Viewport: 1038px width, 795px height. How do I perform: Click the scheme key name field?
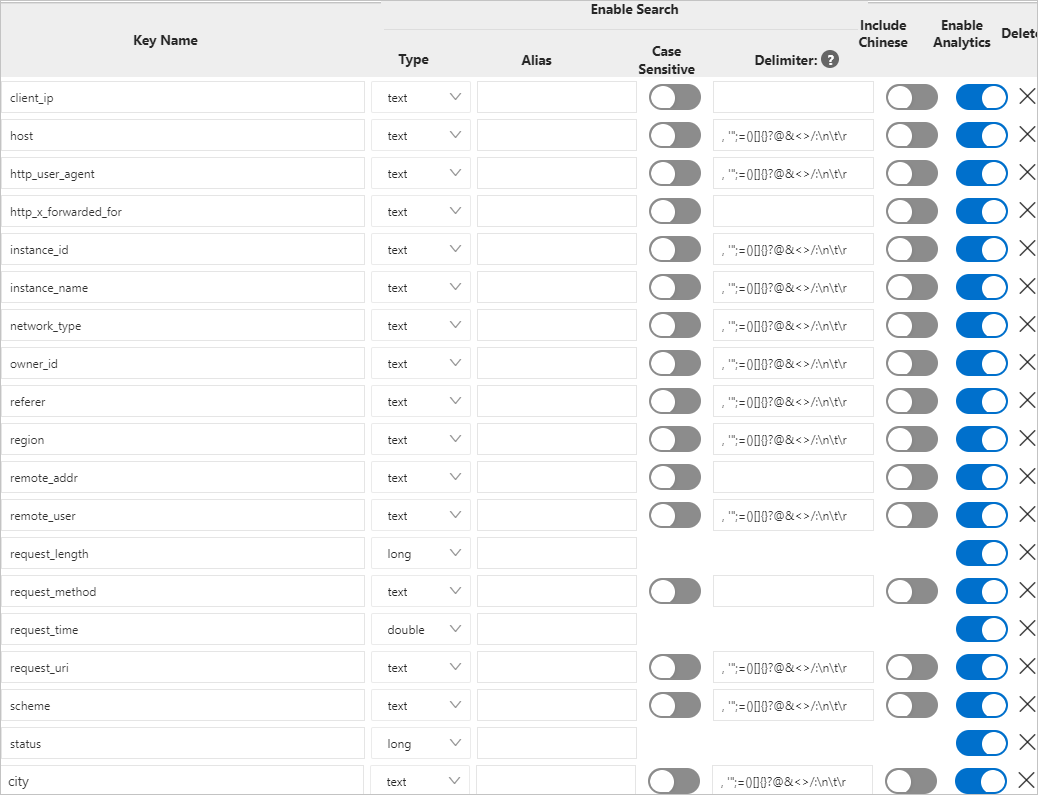click(x=183, y=706)
